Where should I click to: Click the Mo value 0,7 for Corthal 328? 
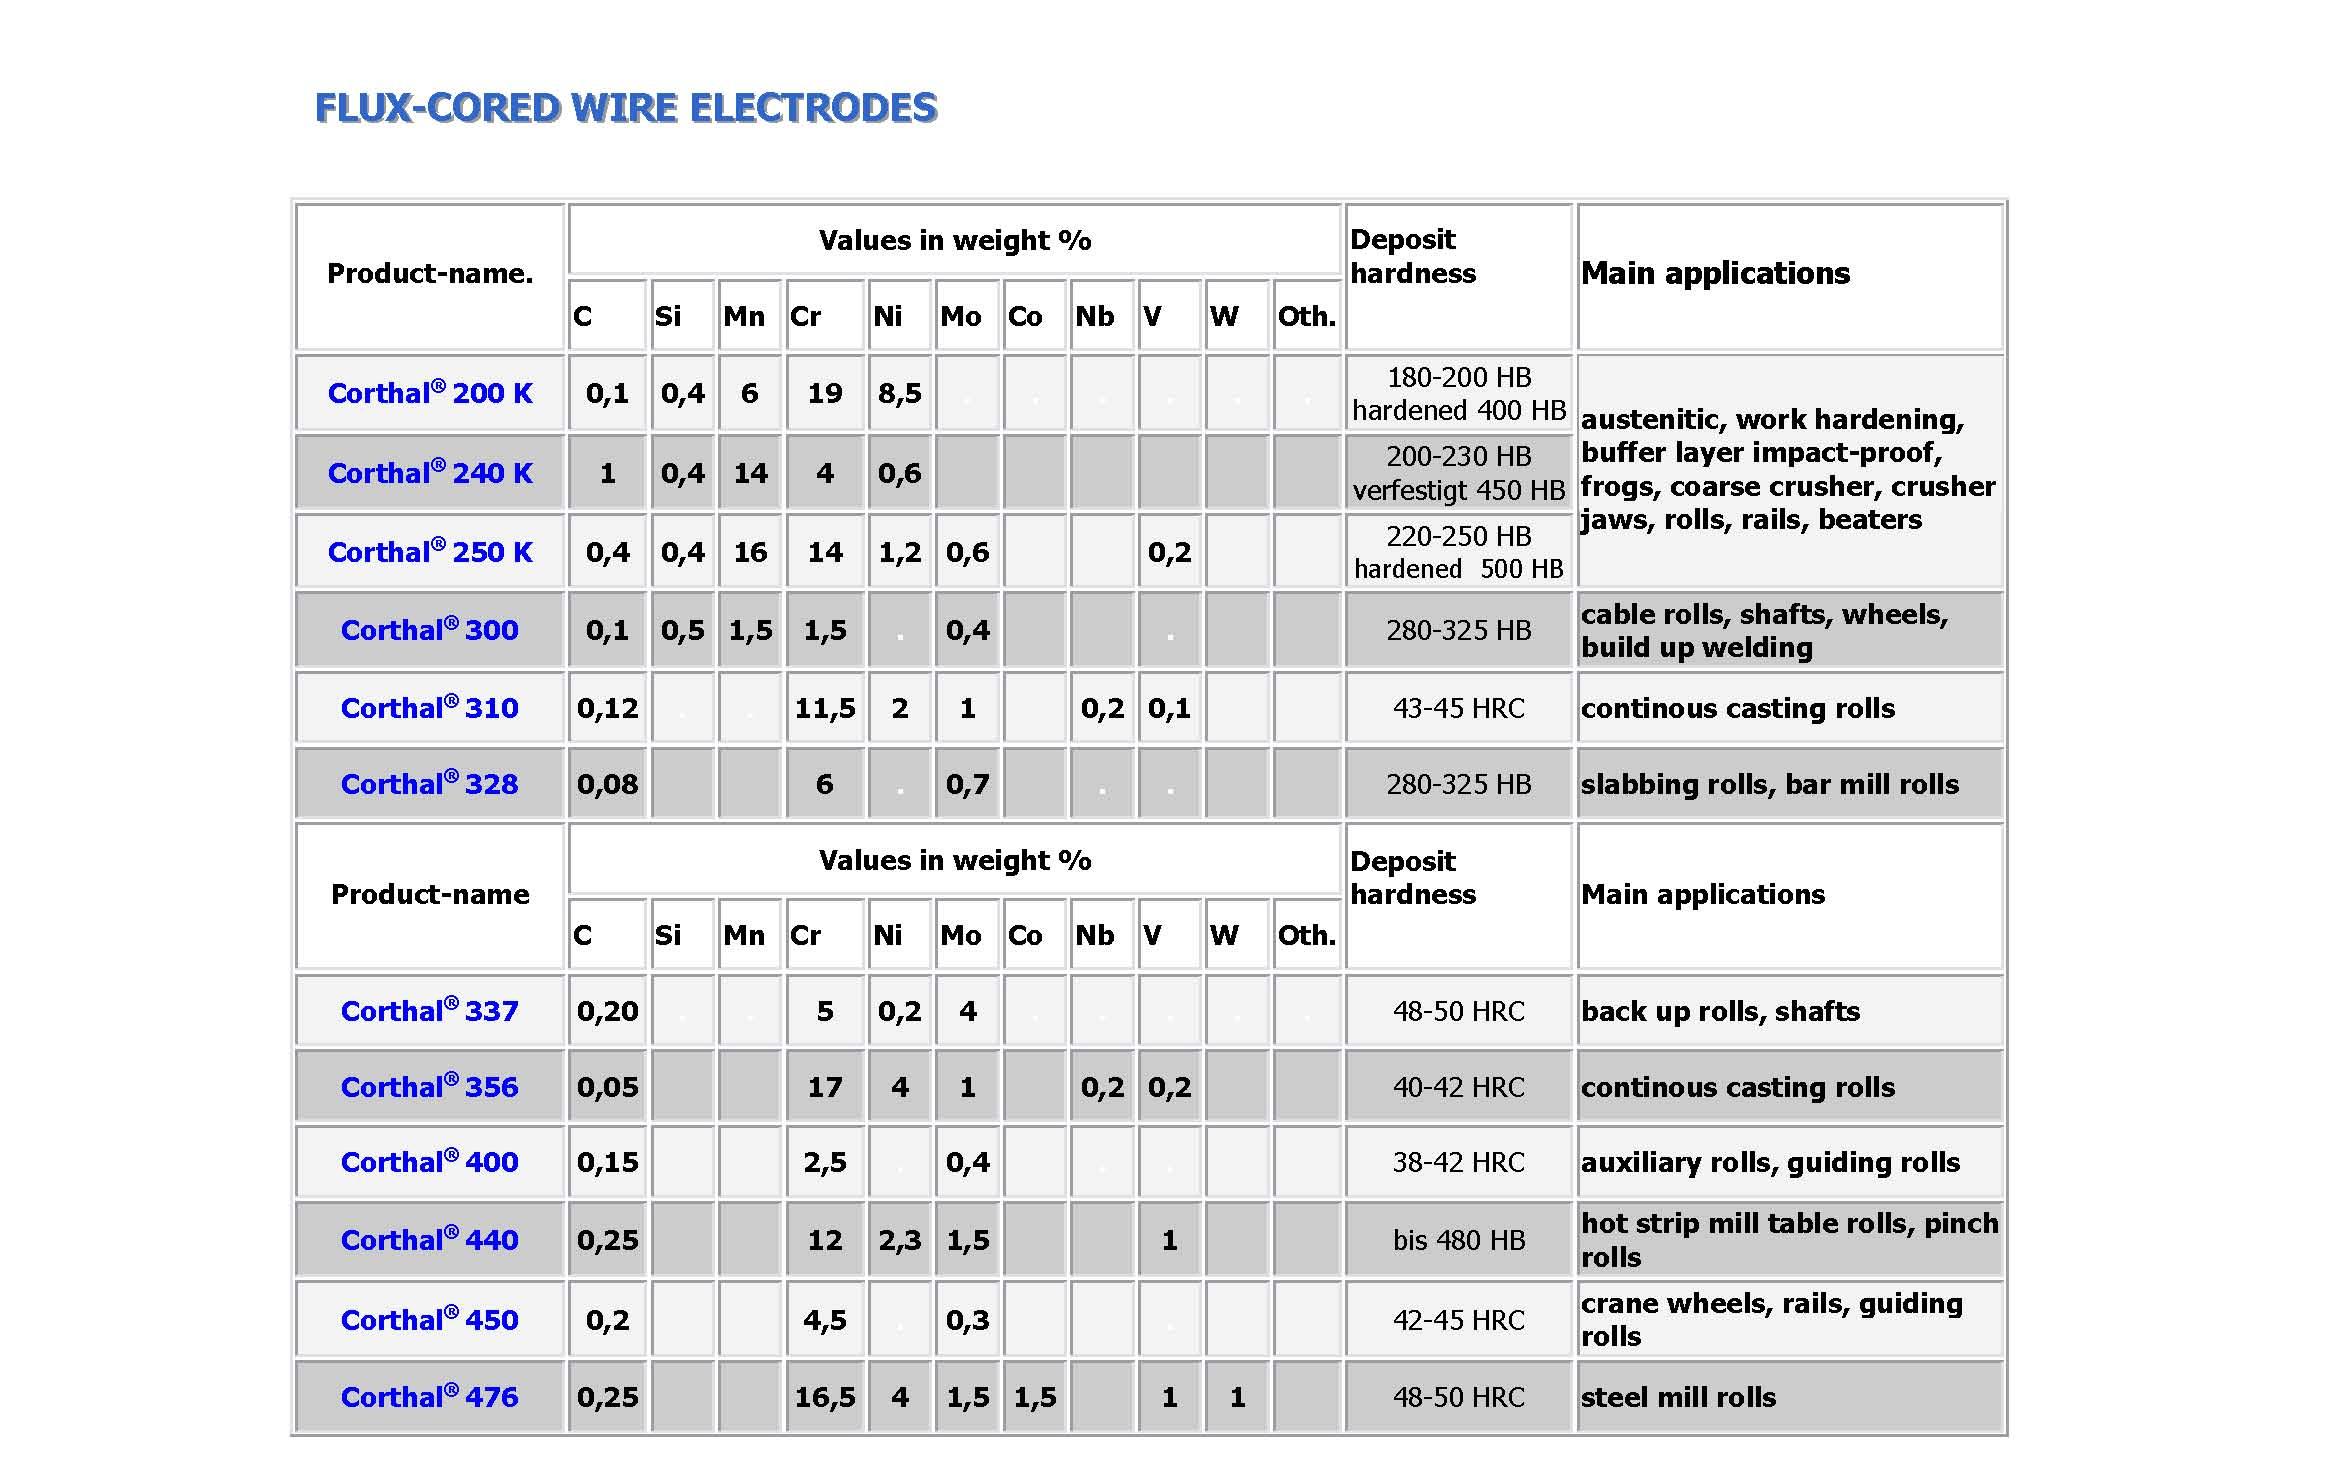967,784
